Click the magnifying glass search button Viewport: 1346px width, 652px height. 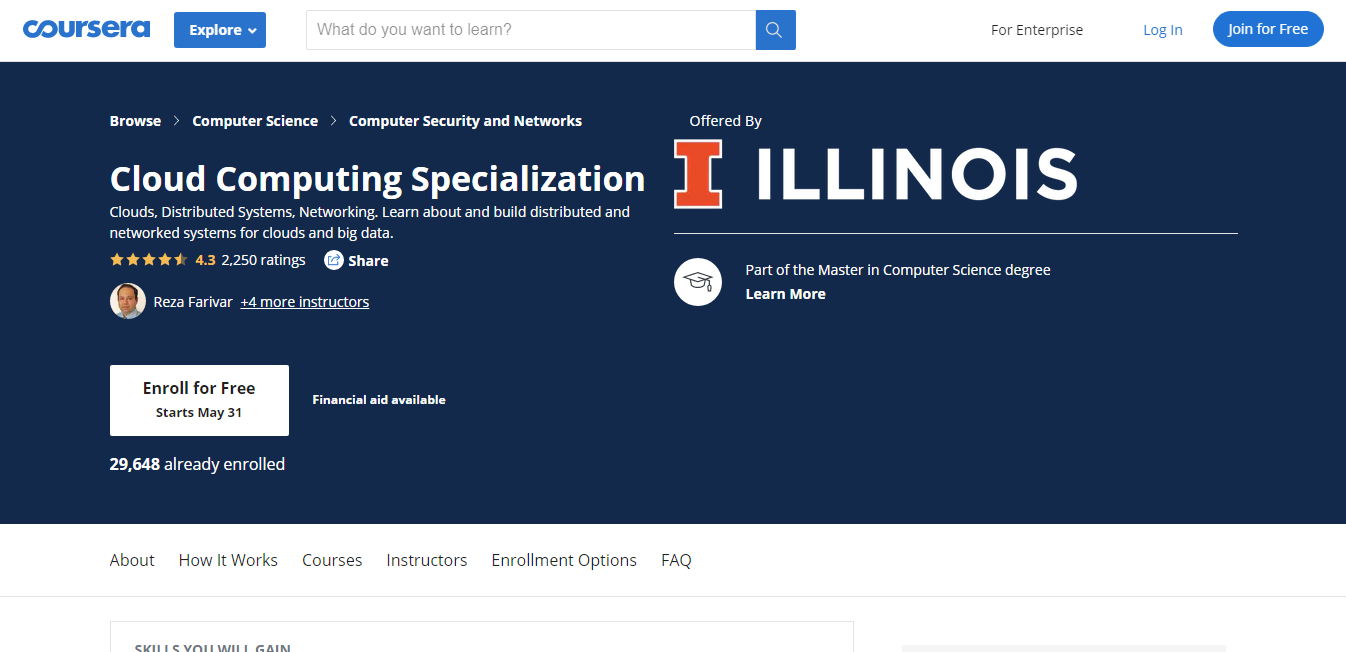pos(775,30)
